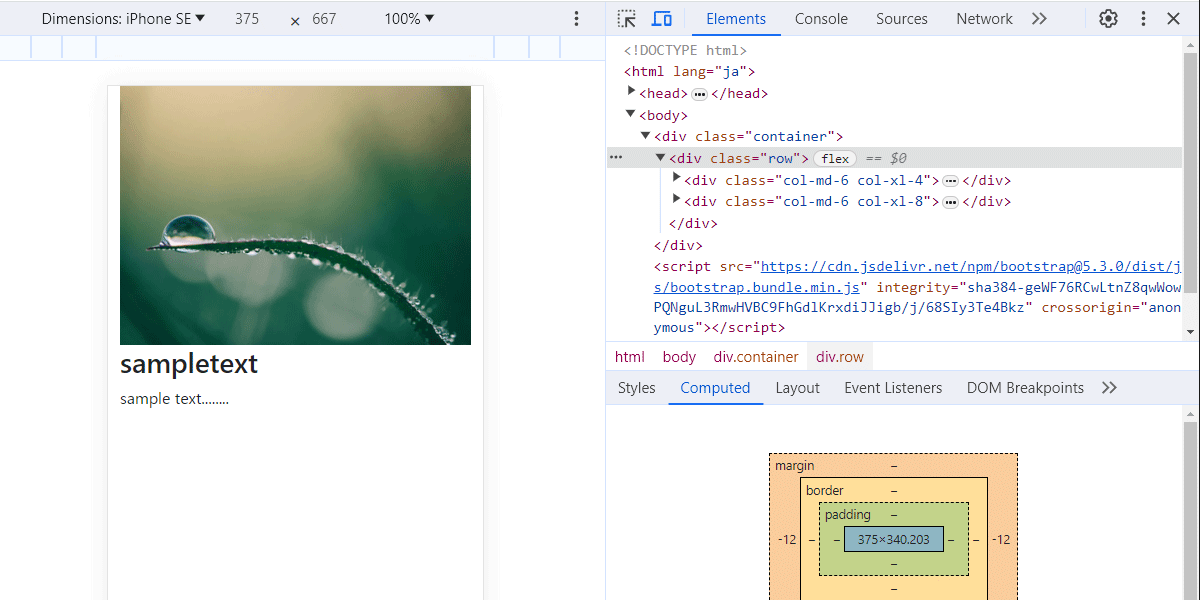Collapse the body element node
Screen dimensions: 1200x600
coord(631,114)
